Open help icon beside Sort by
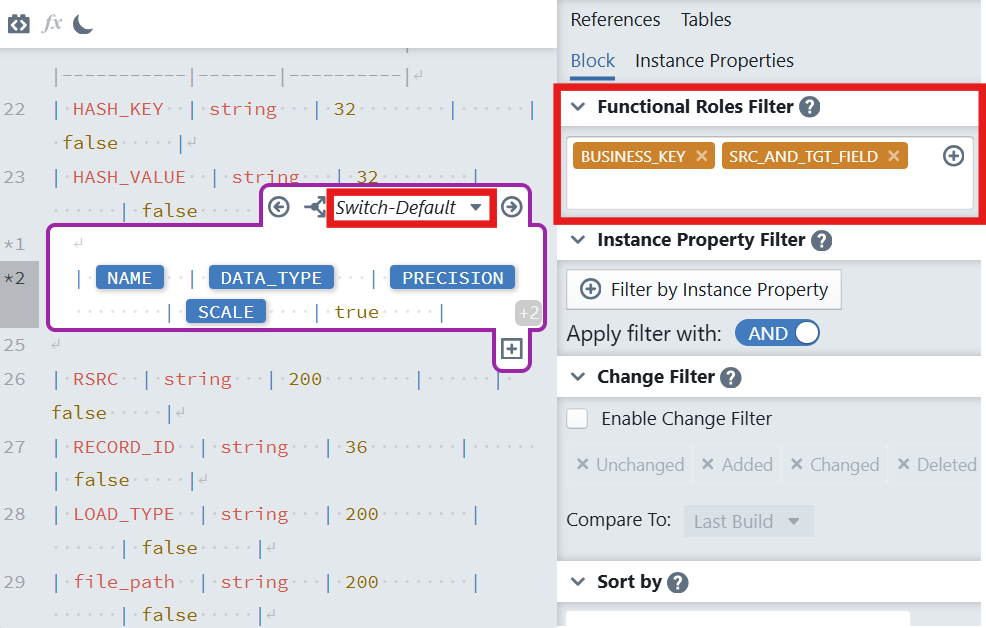986x628 pixels. point(677,582)
